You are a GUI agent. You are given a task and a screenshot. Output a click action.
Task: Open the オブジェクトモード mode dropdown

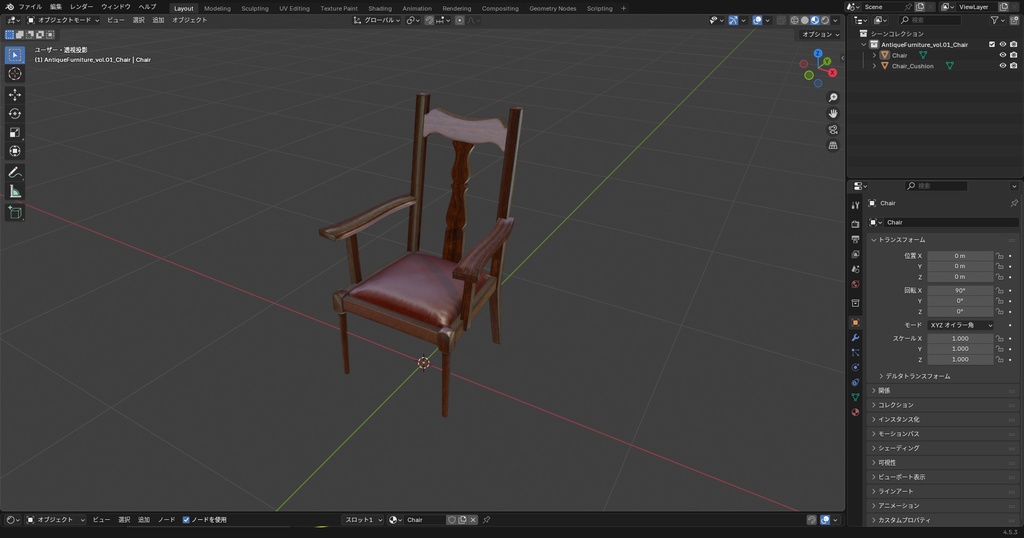click(63, 20)
